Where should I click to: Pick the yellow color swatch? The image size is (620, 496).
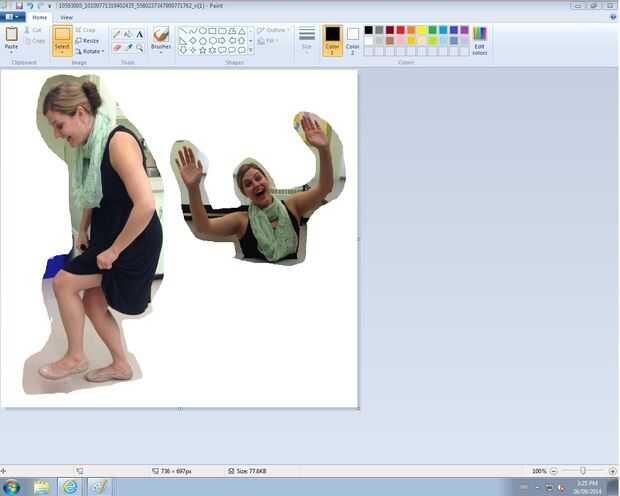point(422,30)
